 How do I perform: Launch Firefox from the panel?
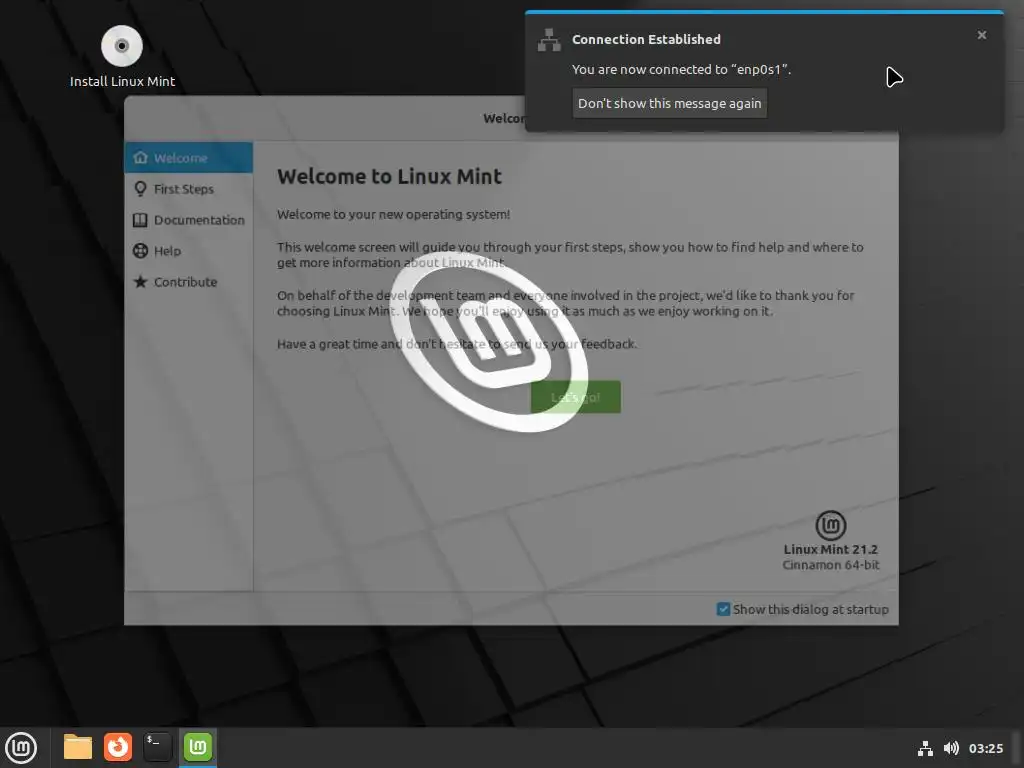(x=118, y=747)
